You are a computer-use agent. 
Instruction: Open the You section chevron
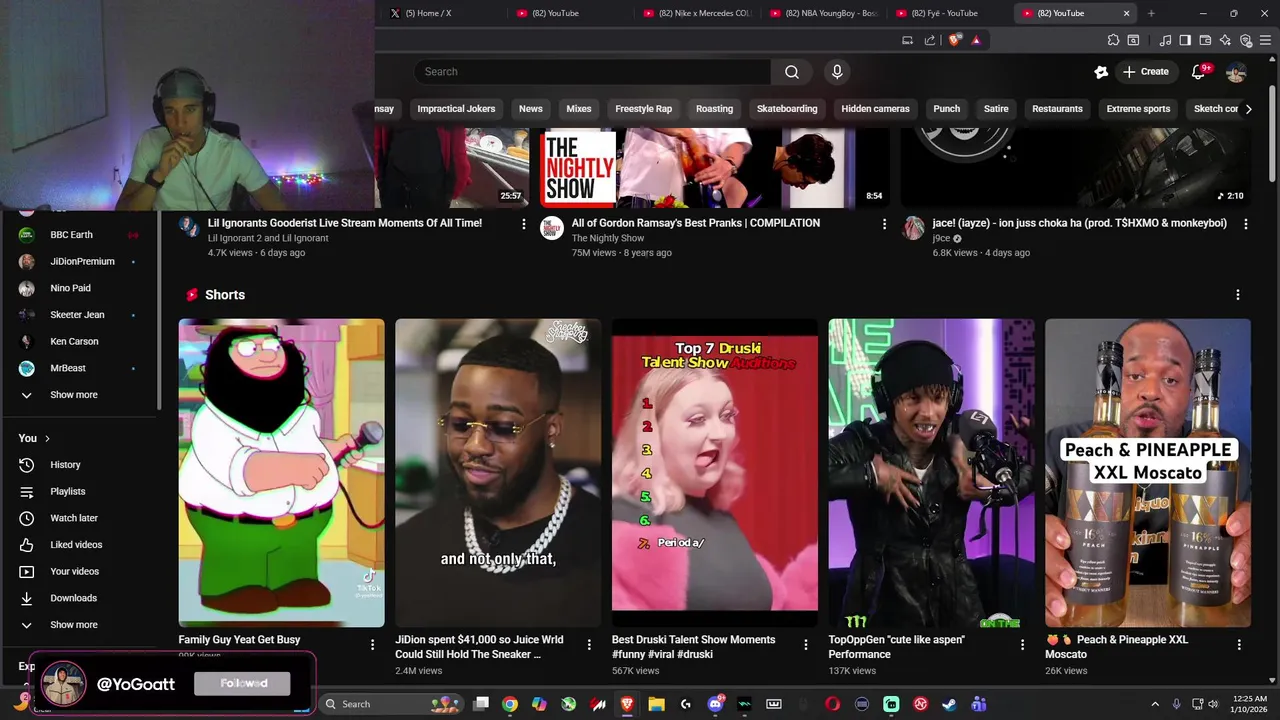pos(47,439)
